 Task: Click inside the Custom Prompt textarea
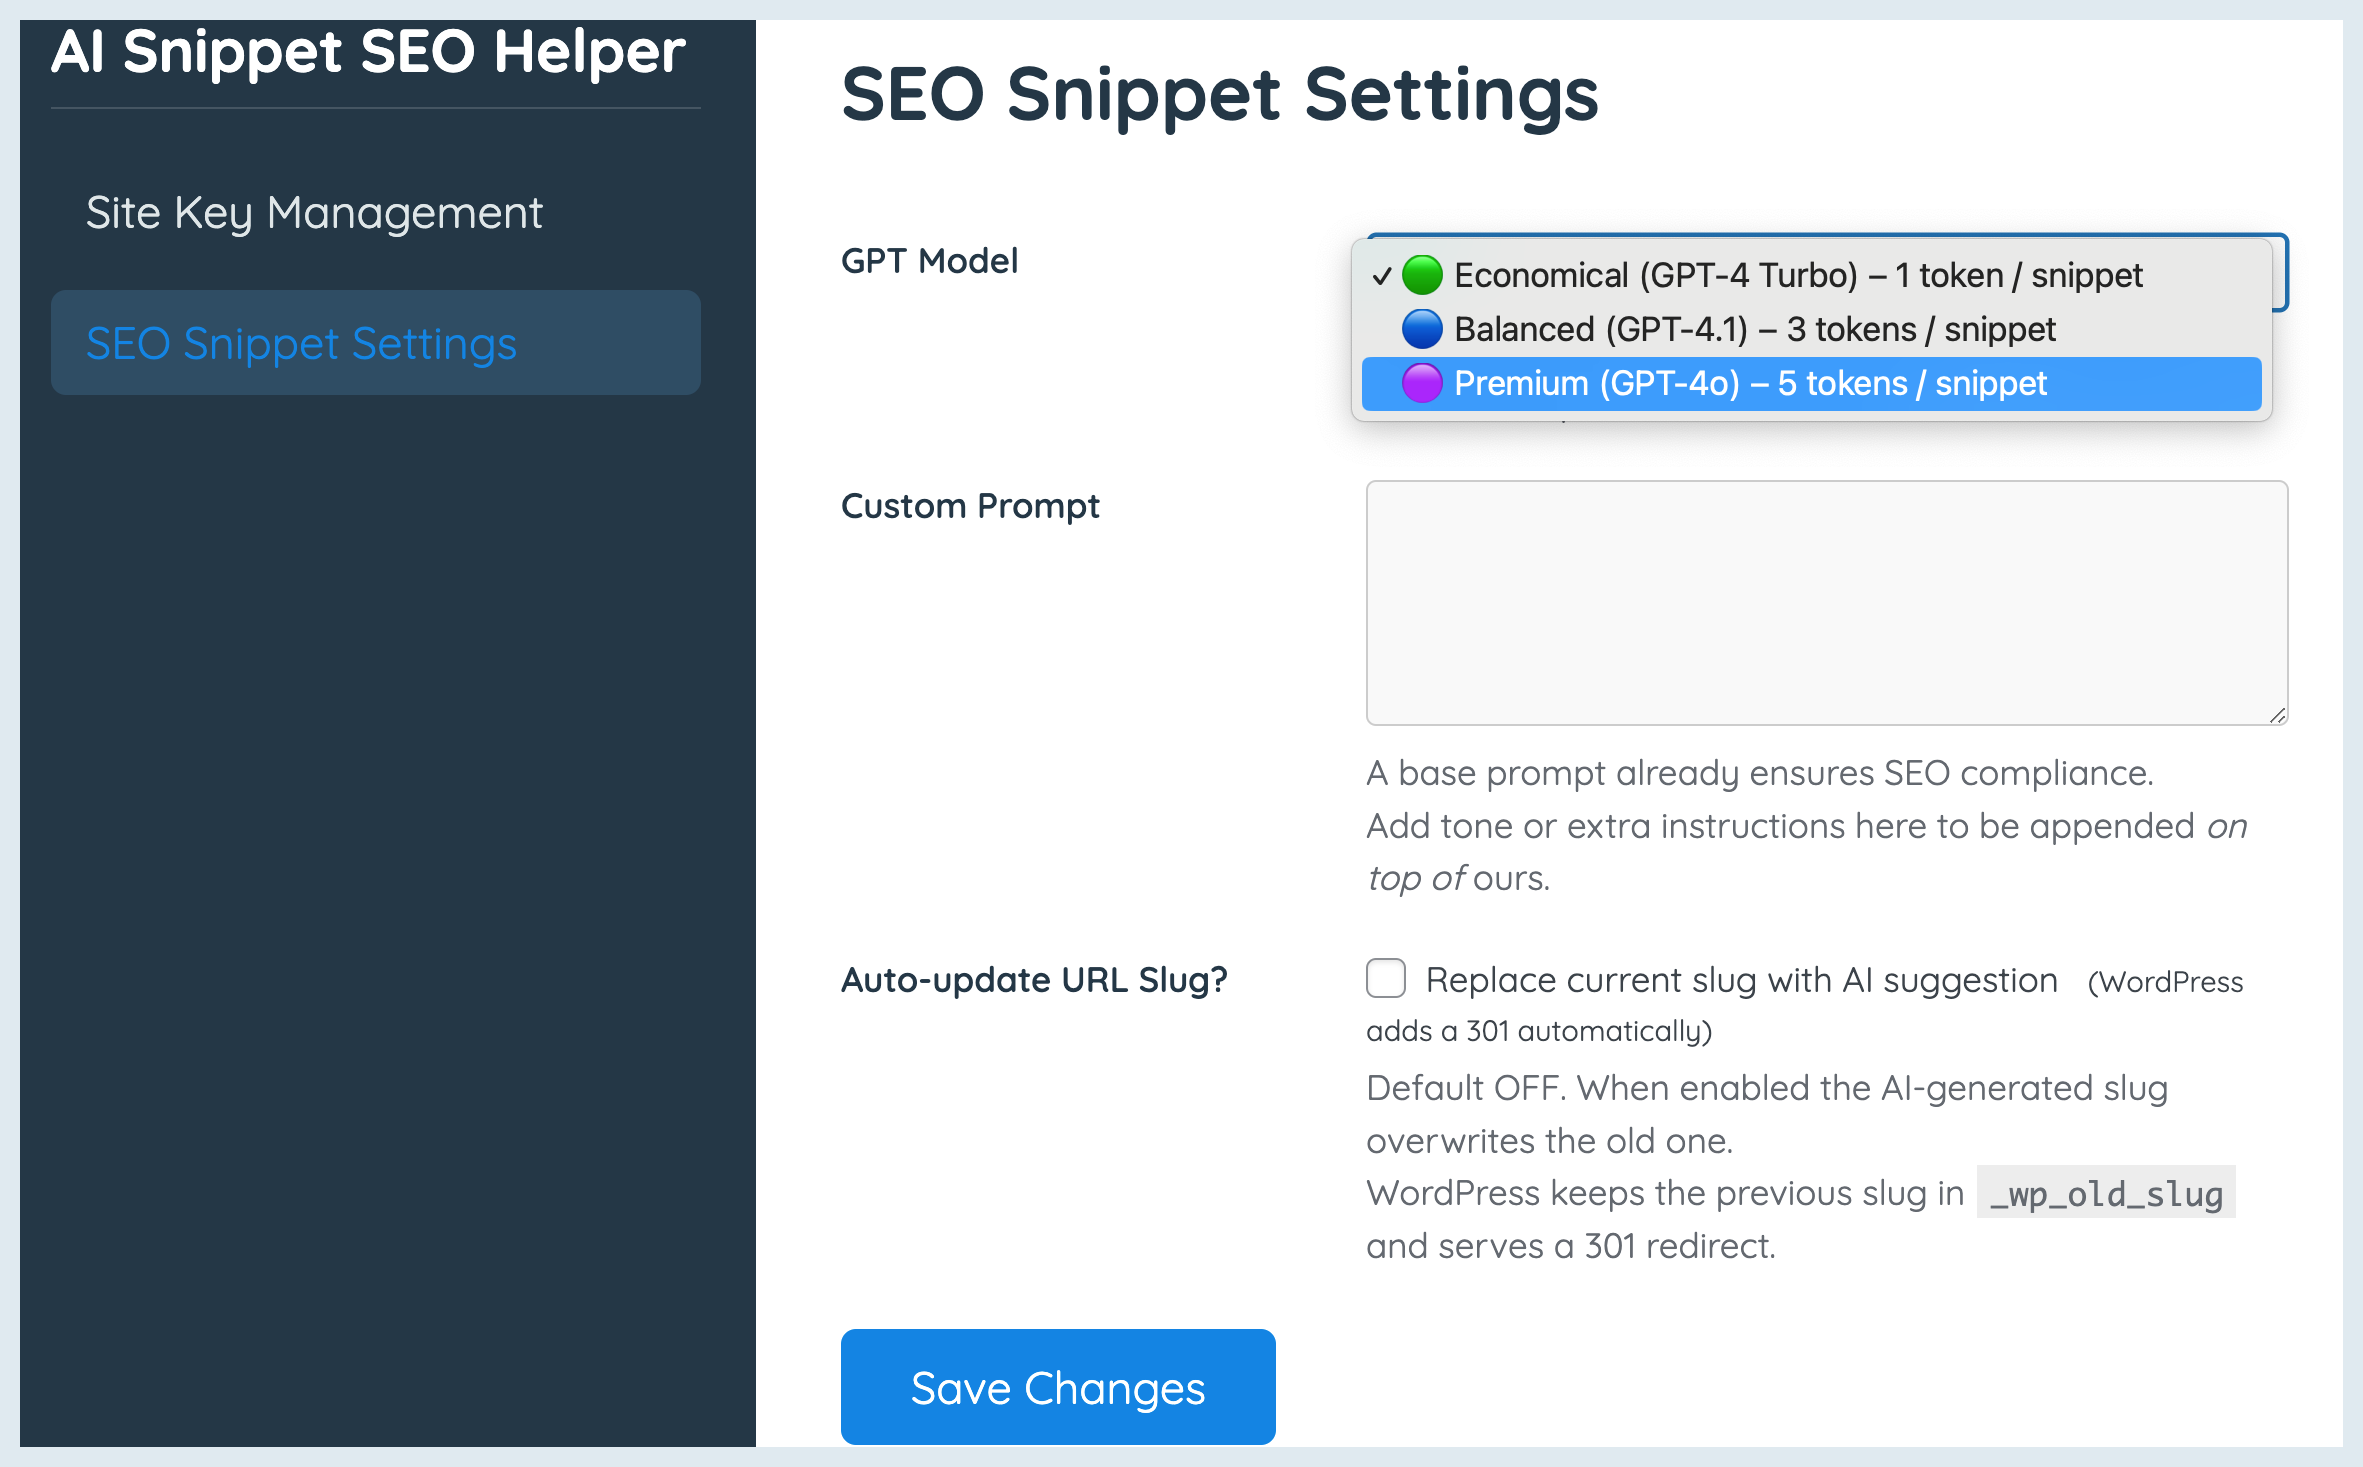tap(1826, 602)
